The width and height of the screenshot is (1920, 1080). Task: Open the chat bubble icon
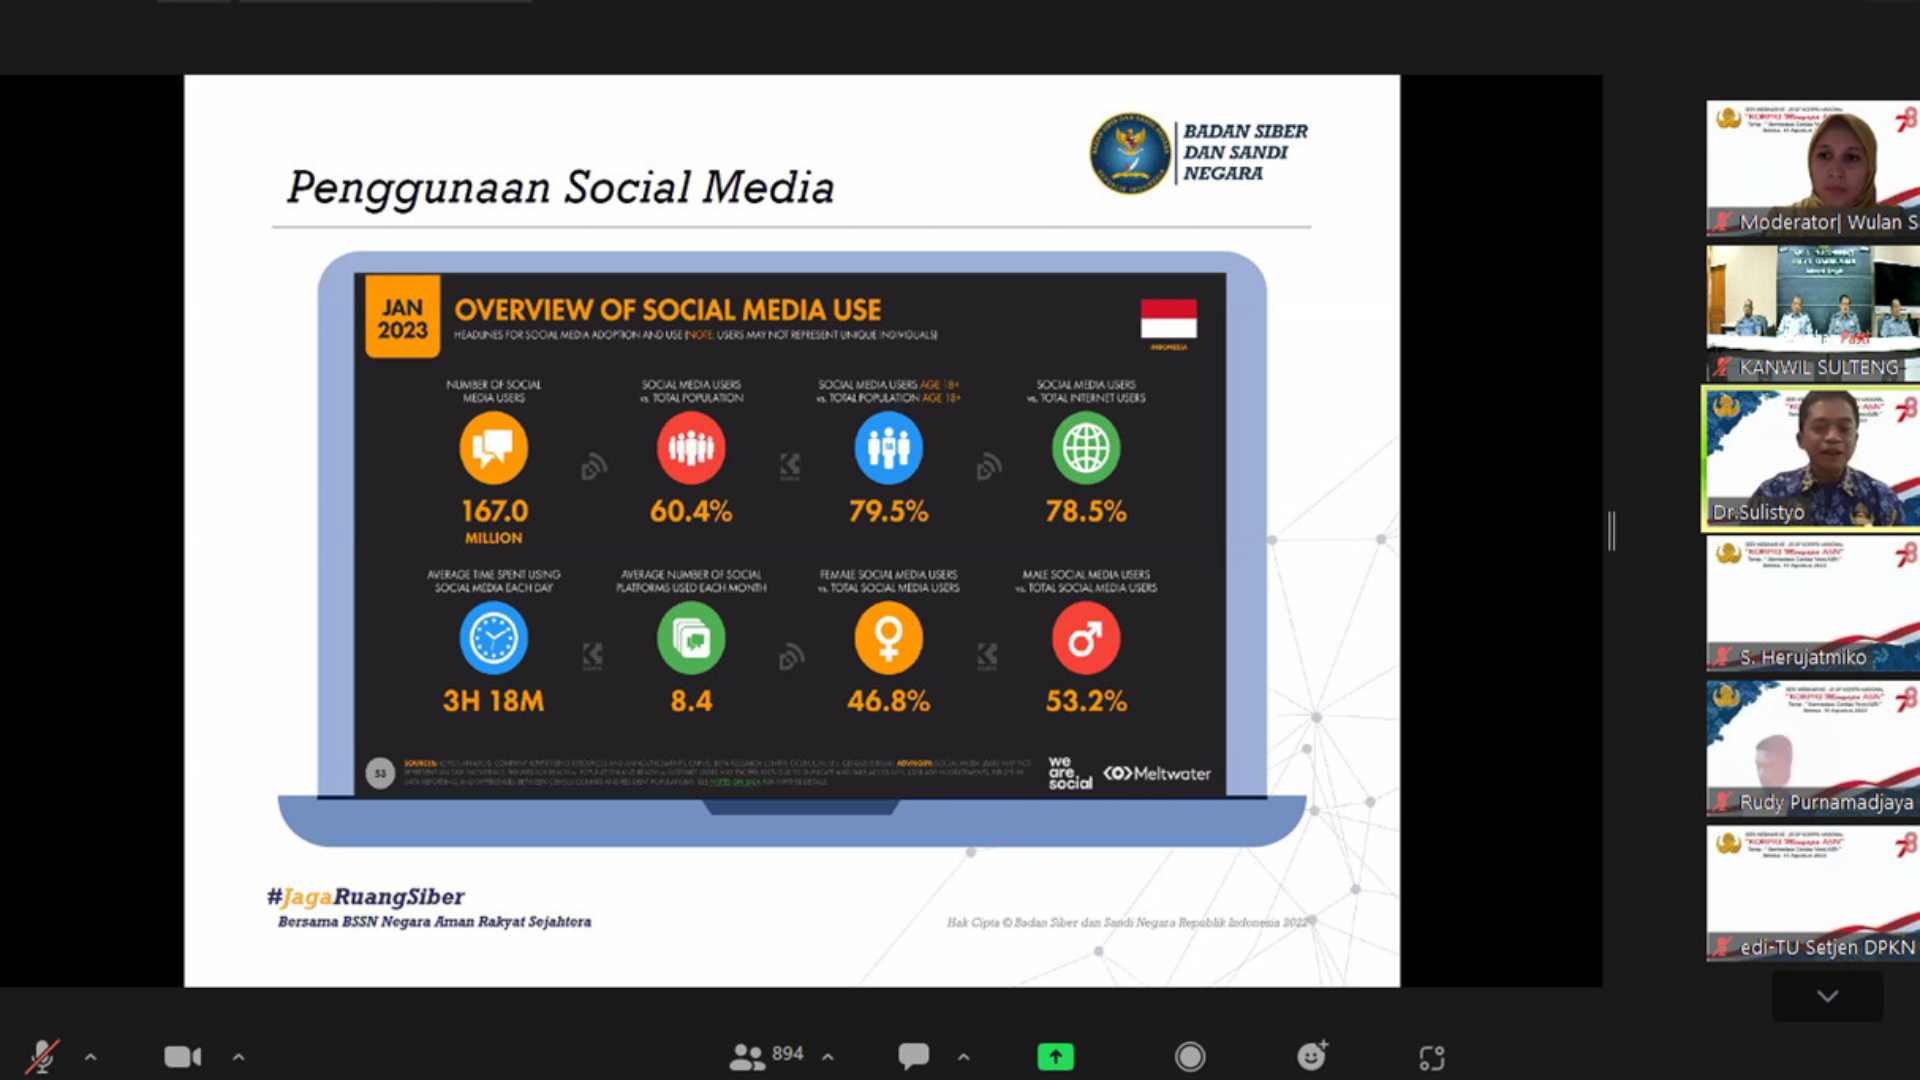coord(913,1055)
